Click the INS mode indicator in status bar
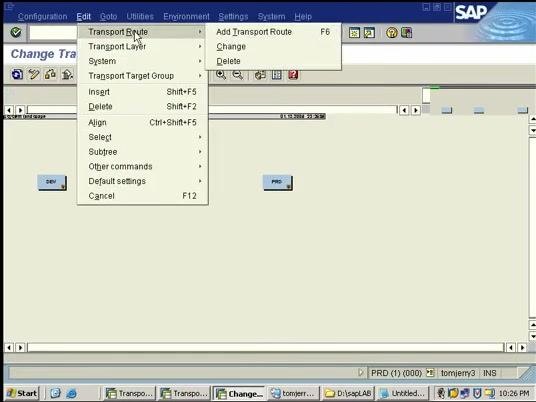 pos(490,373)
